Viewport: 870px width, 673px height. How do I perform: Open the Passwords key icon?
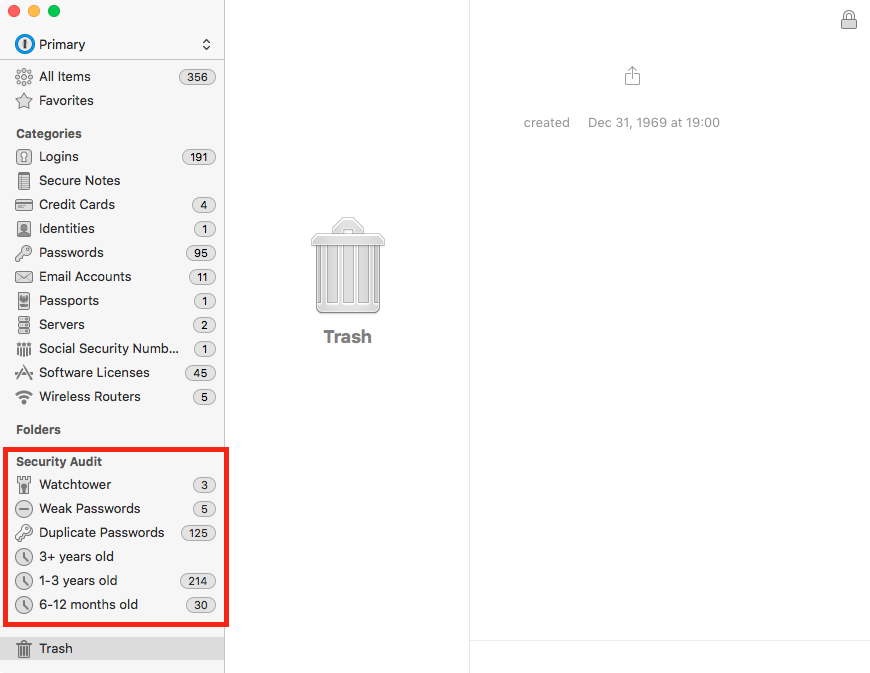point(24,253)
